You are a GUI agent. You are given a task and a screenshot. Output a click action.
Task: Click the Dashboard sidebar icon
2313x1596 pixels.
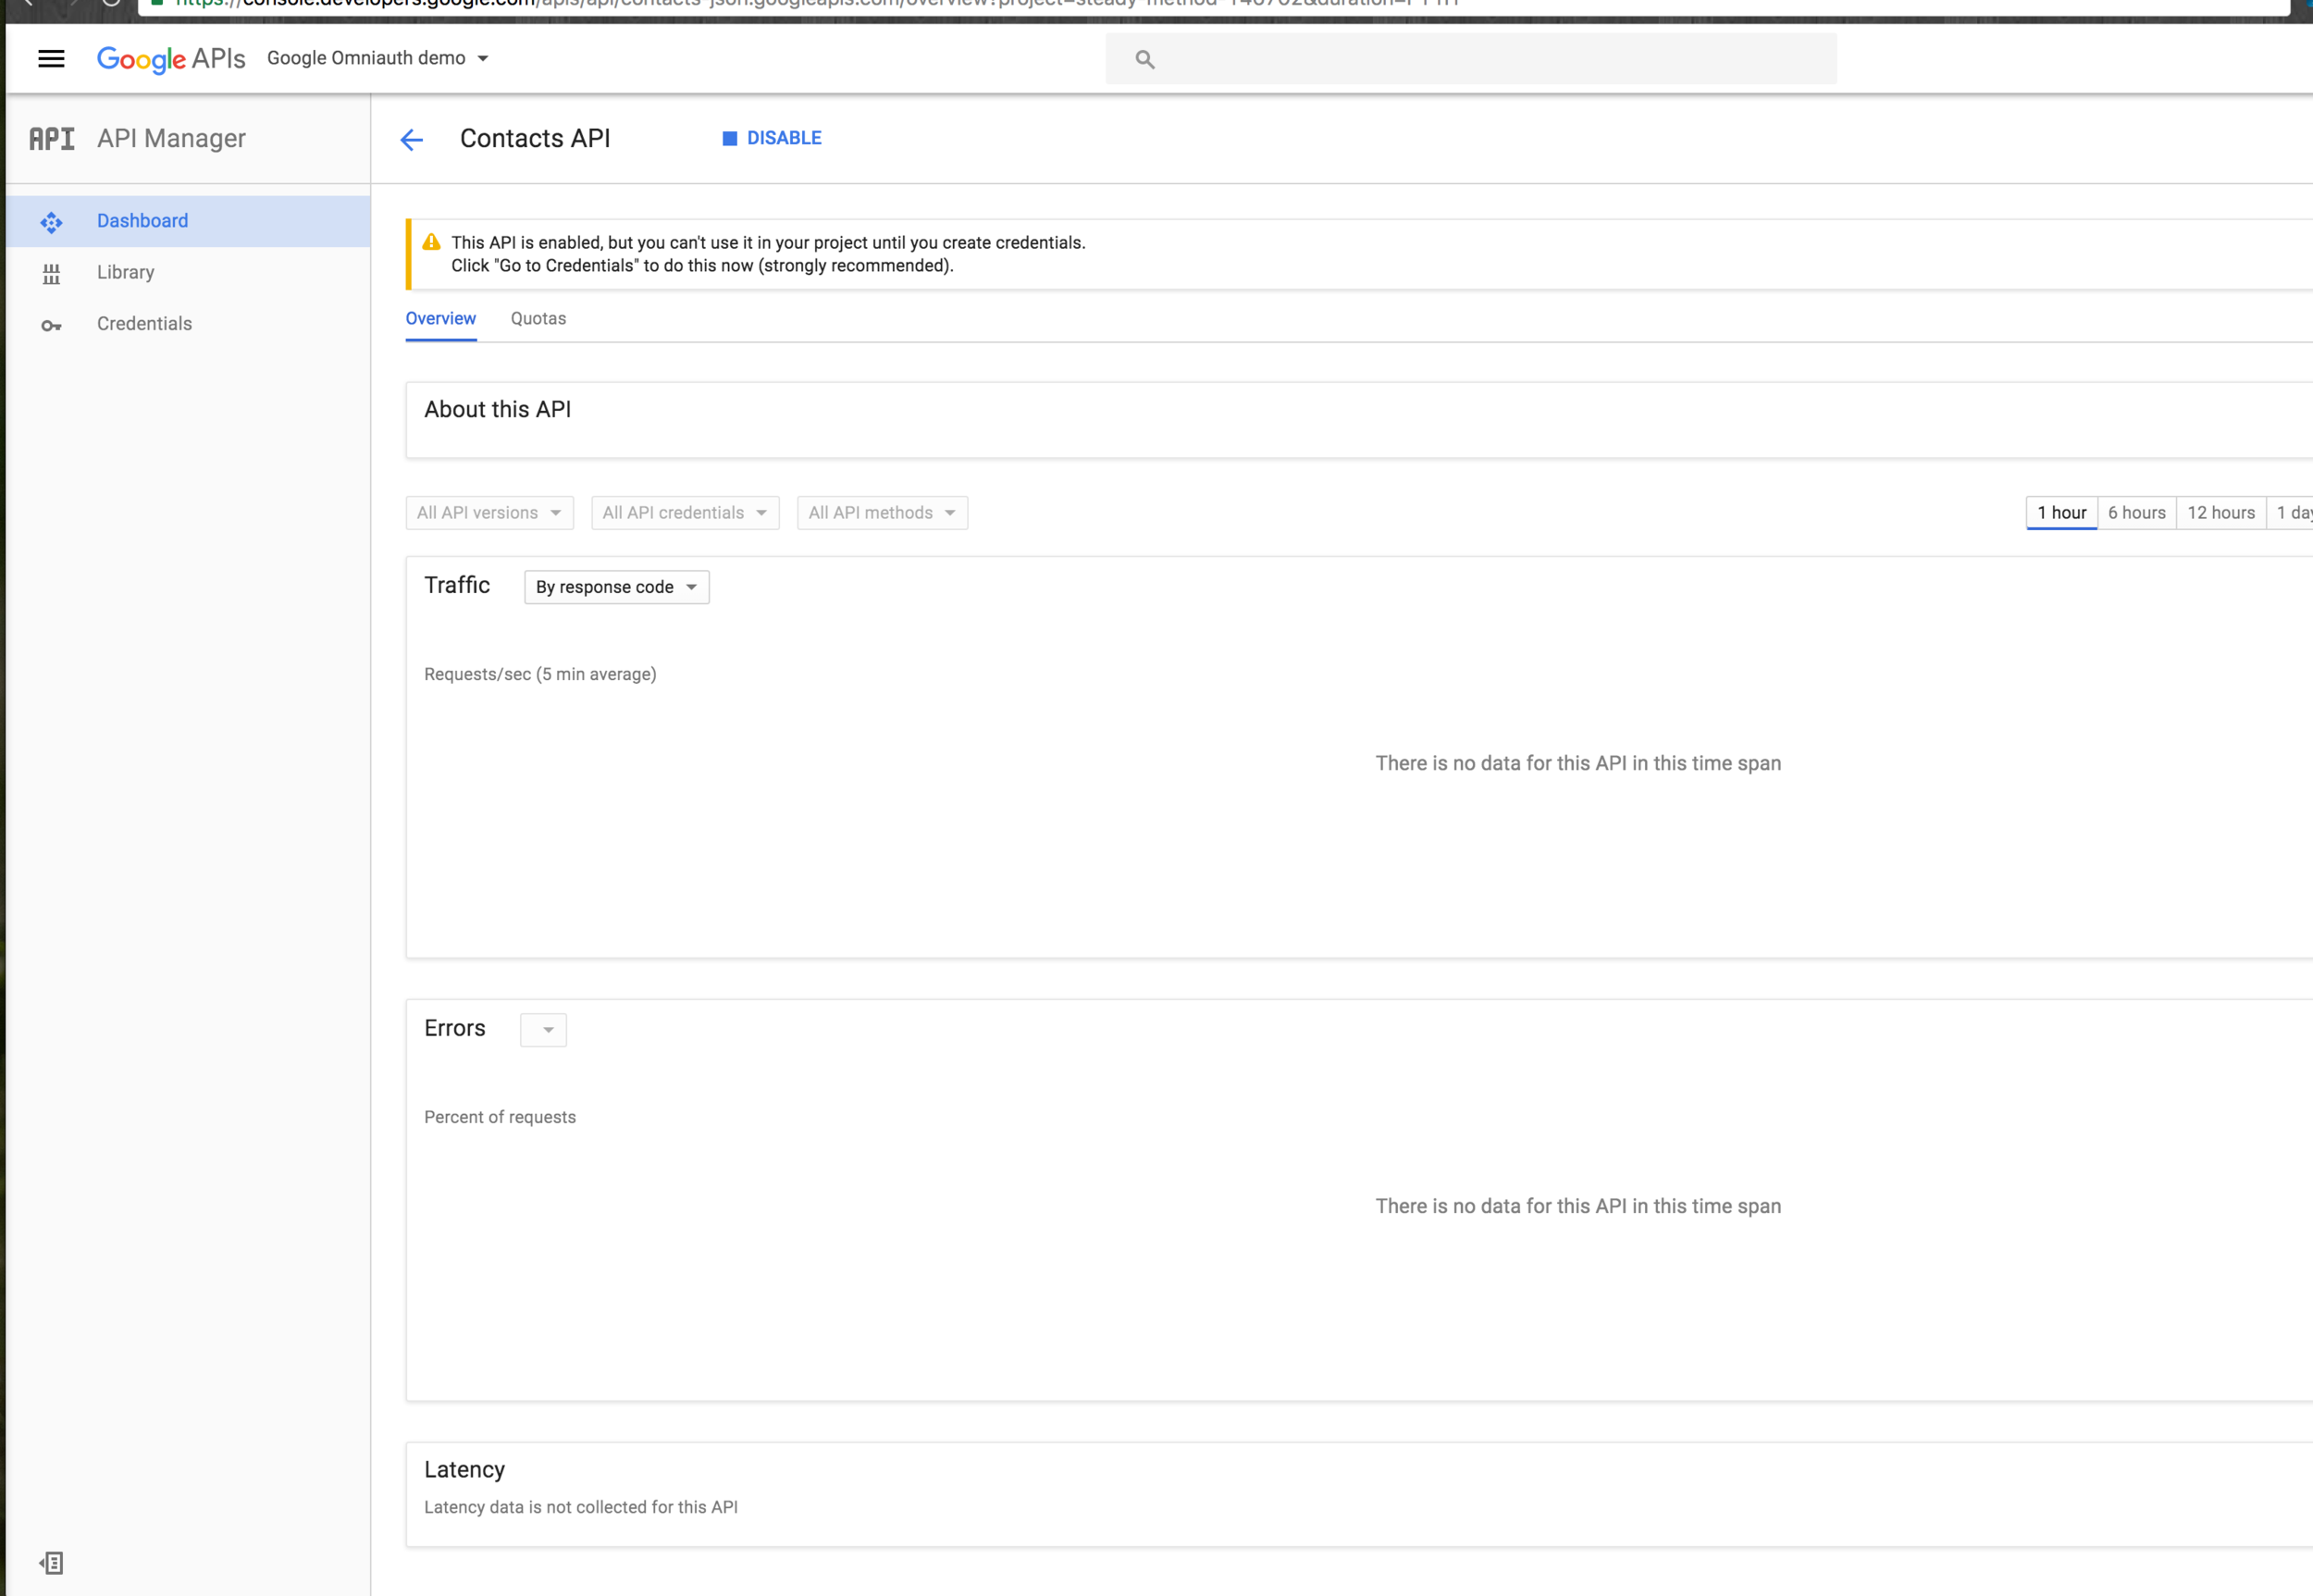point(51,222)
